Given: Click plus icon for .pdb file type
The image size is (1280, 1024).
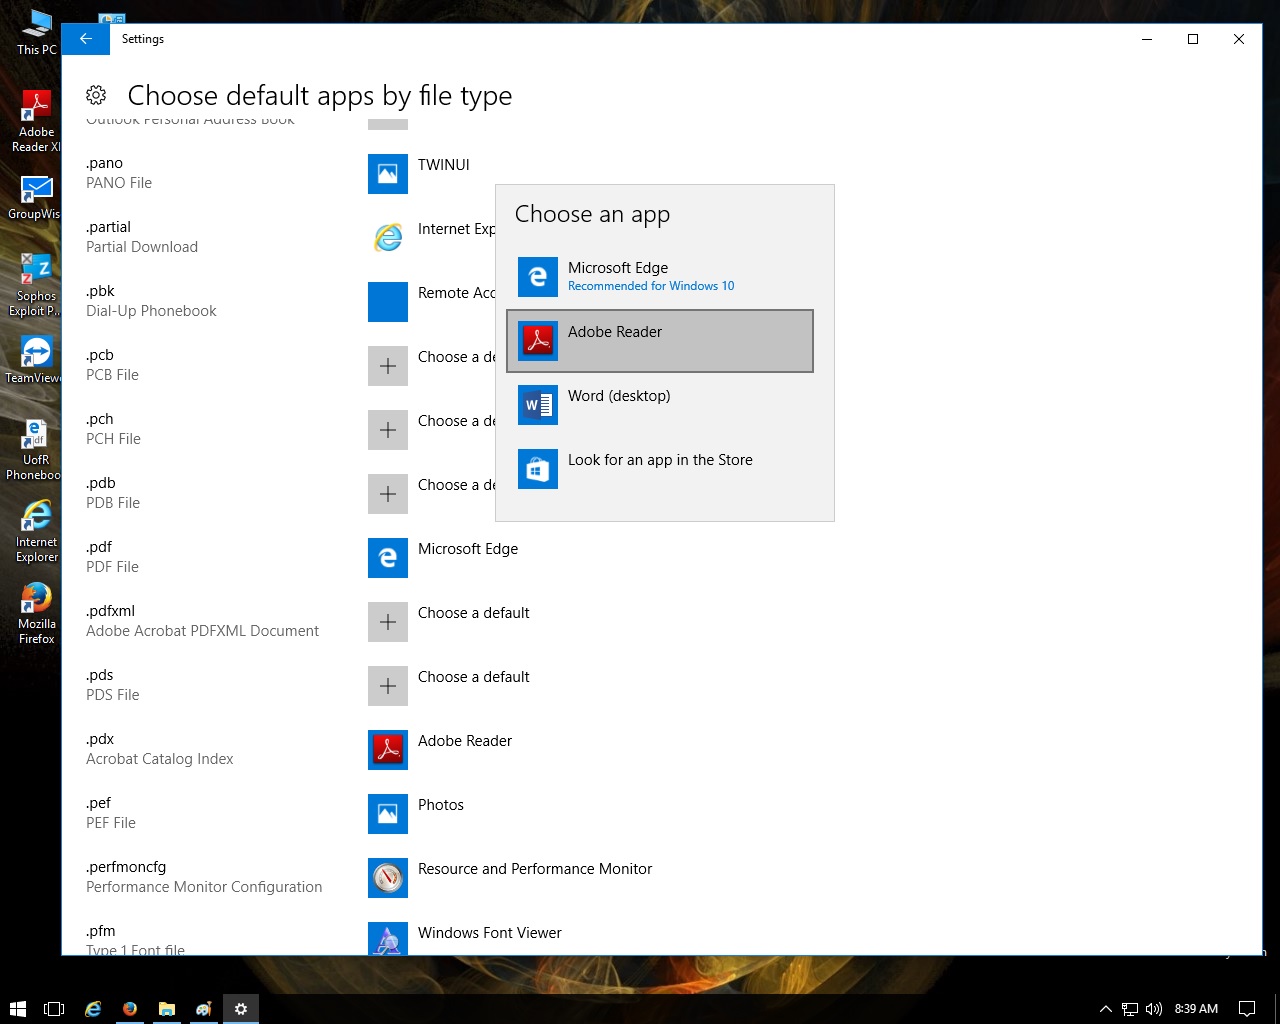Looking at the screenshot, I should click(388, 494).
